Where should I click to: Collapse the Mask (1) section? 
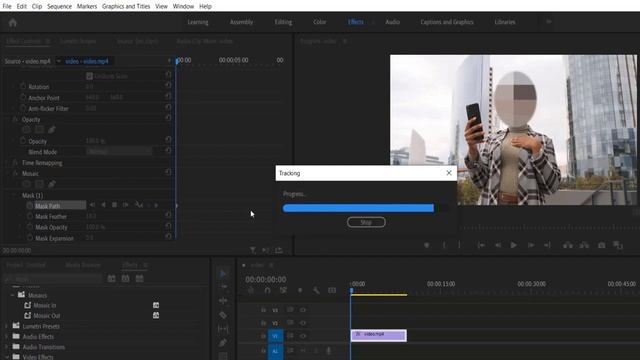pyautogui.click(x=15, y=195)
